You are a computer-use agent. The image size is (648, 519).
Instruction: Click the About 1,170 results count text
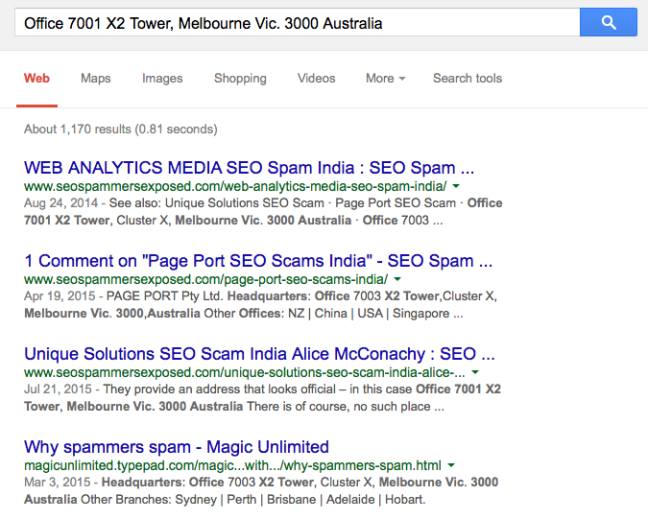pos(120,129)
